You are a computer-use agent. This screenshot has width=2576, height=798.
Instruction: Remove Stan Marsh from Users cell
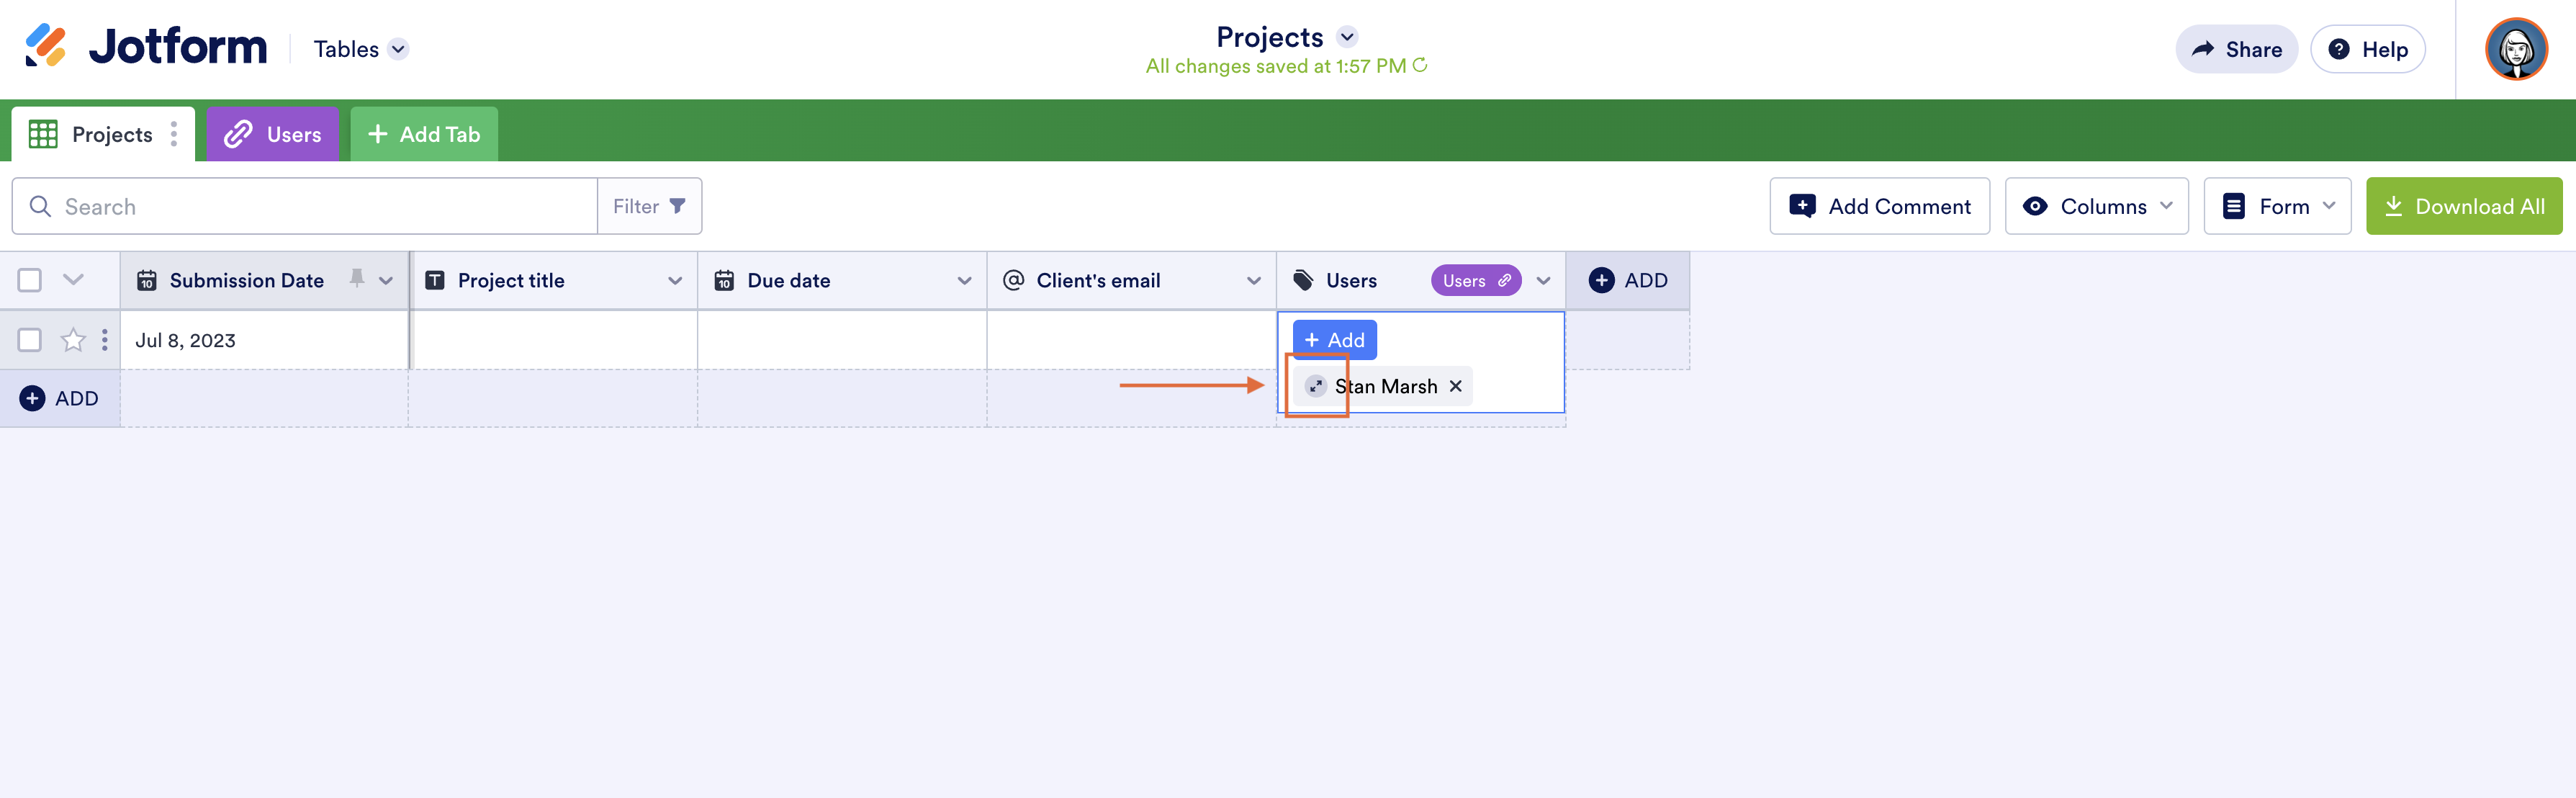1456,386
